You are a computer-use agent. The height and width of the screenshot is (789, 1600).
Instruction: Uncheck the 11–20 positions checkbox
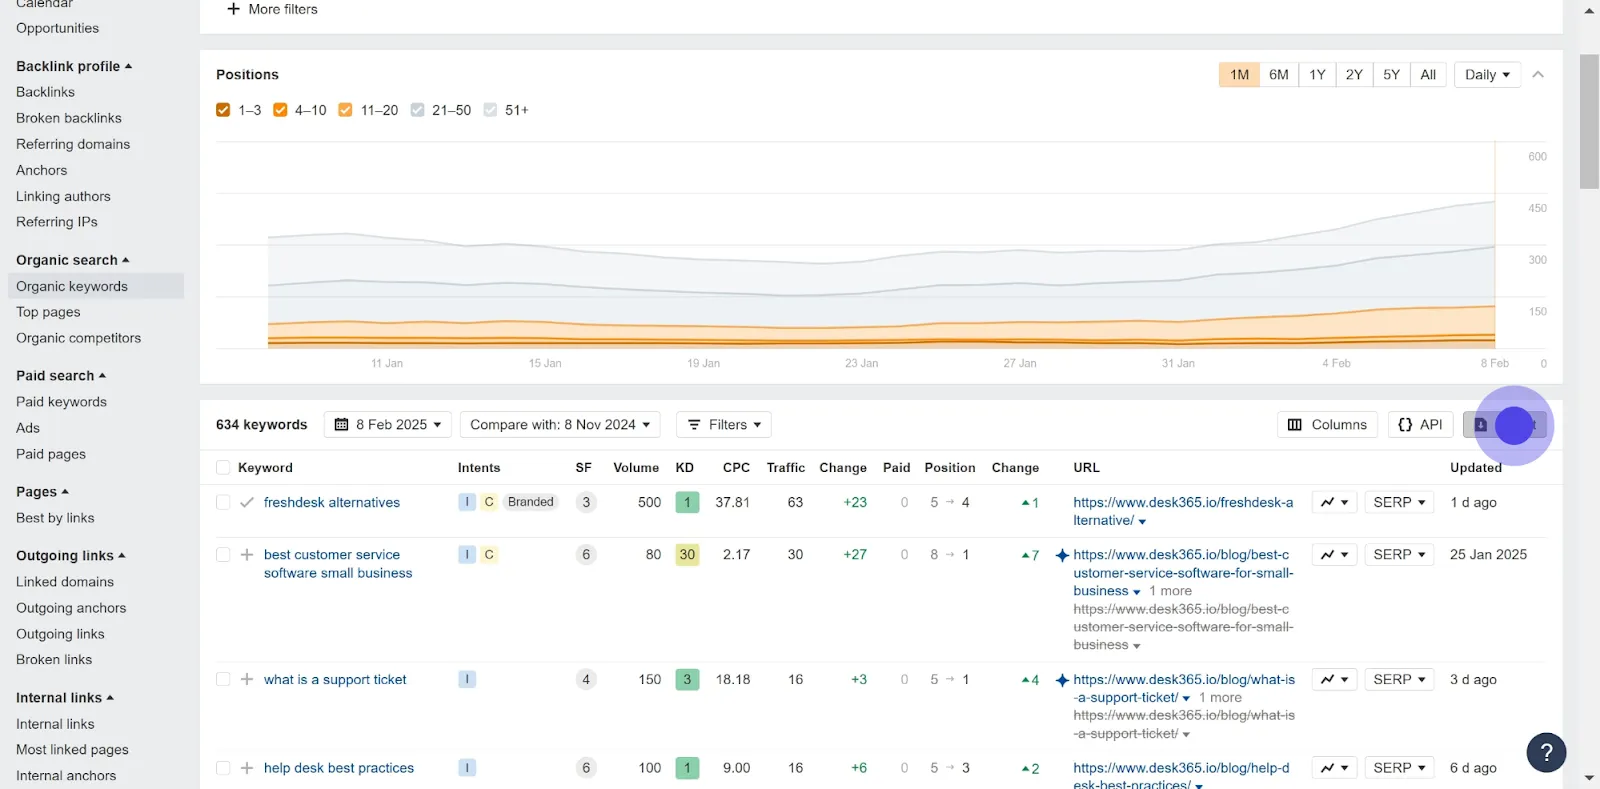345,110
